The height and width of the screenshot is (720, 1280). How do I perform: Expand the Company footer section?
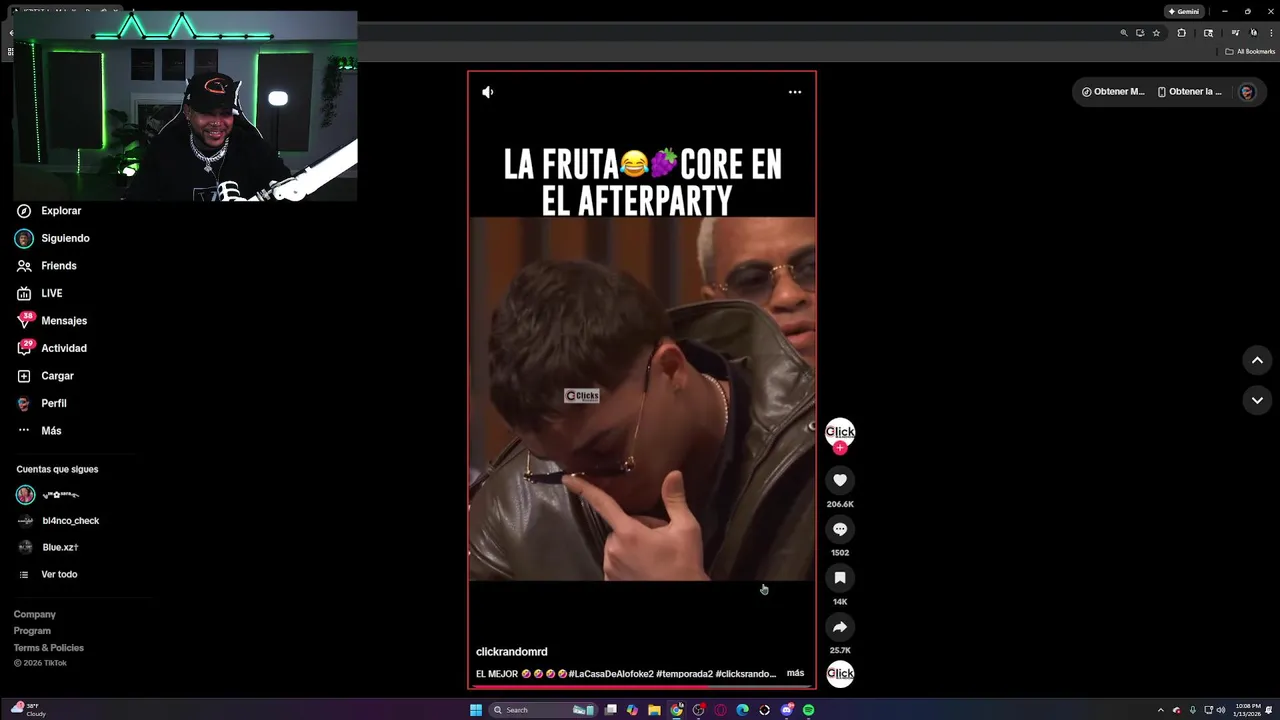(35, 614)
